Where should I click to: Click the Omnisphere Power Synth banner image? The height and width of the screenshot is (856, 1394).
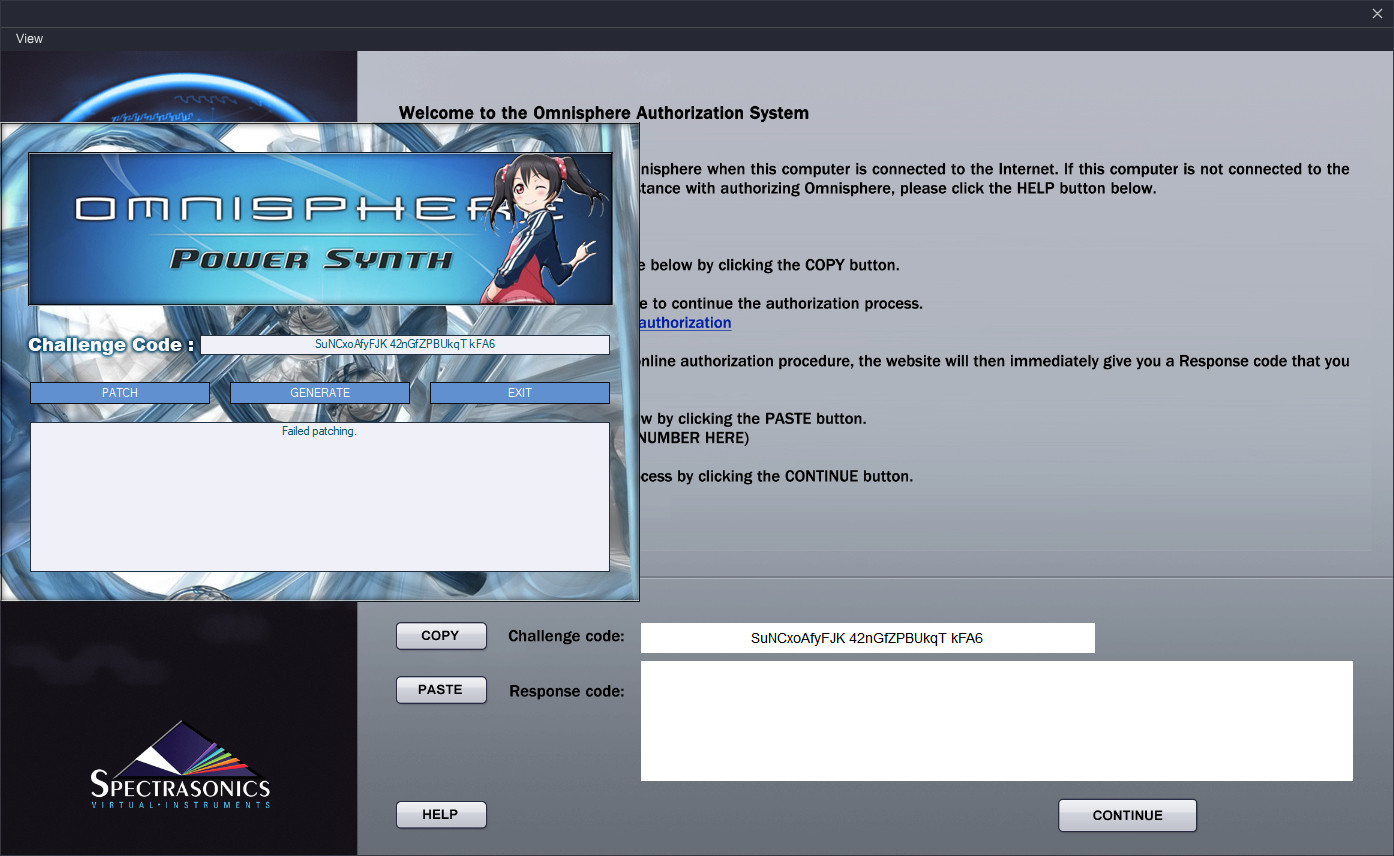pyautogui.click(x=320, y=229)
